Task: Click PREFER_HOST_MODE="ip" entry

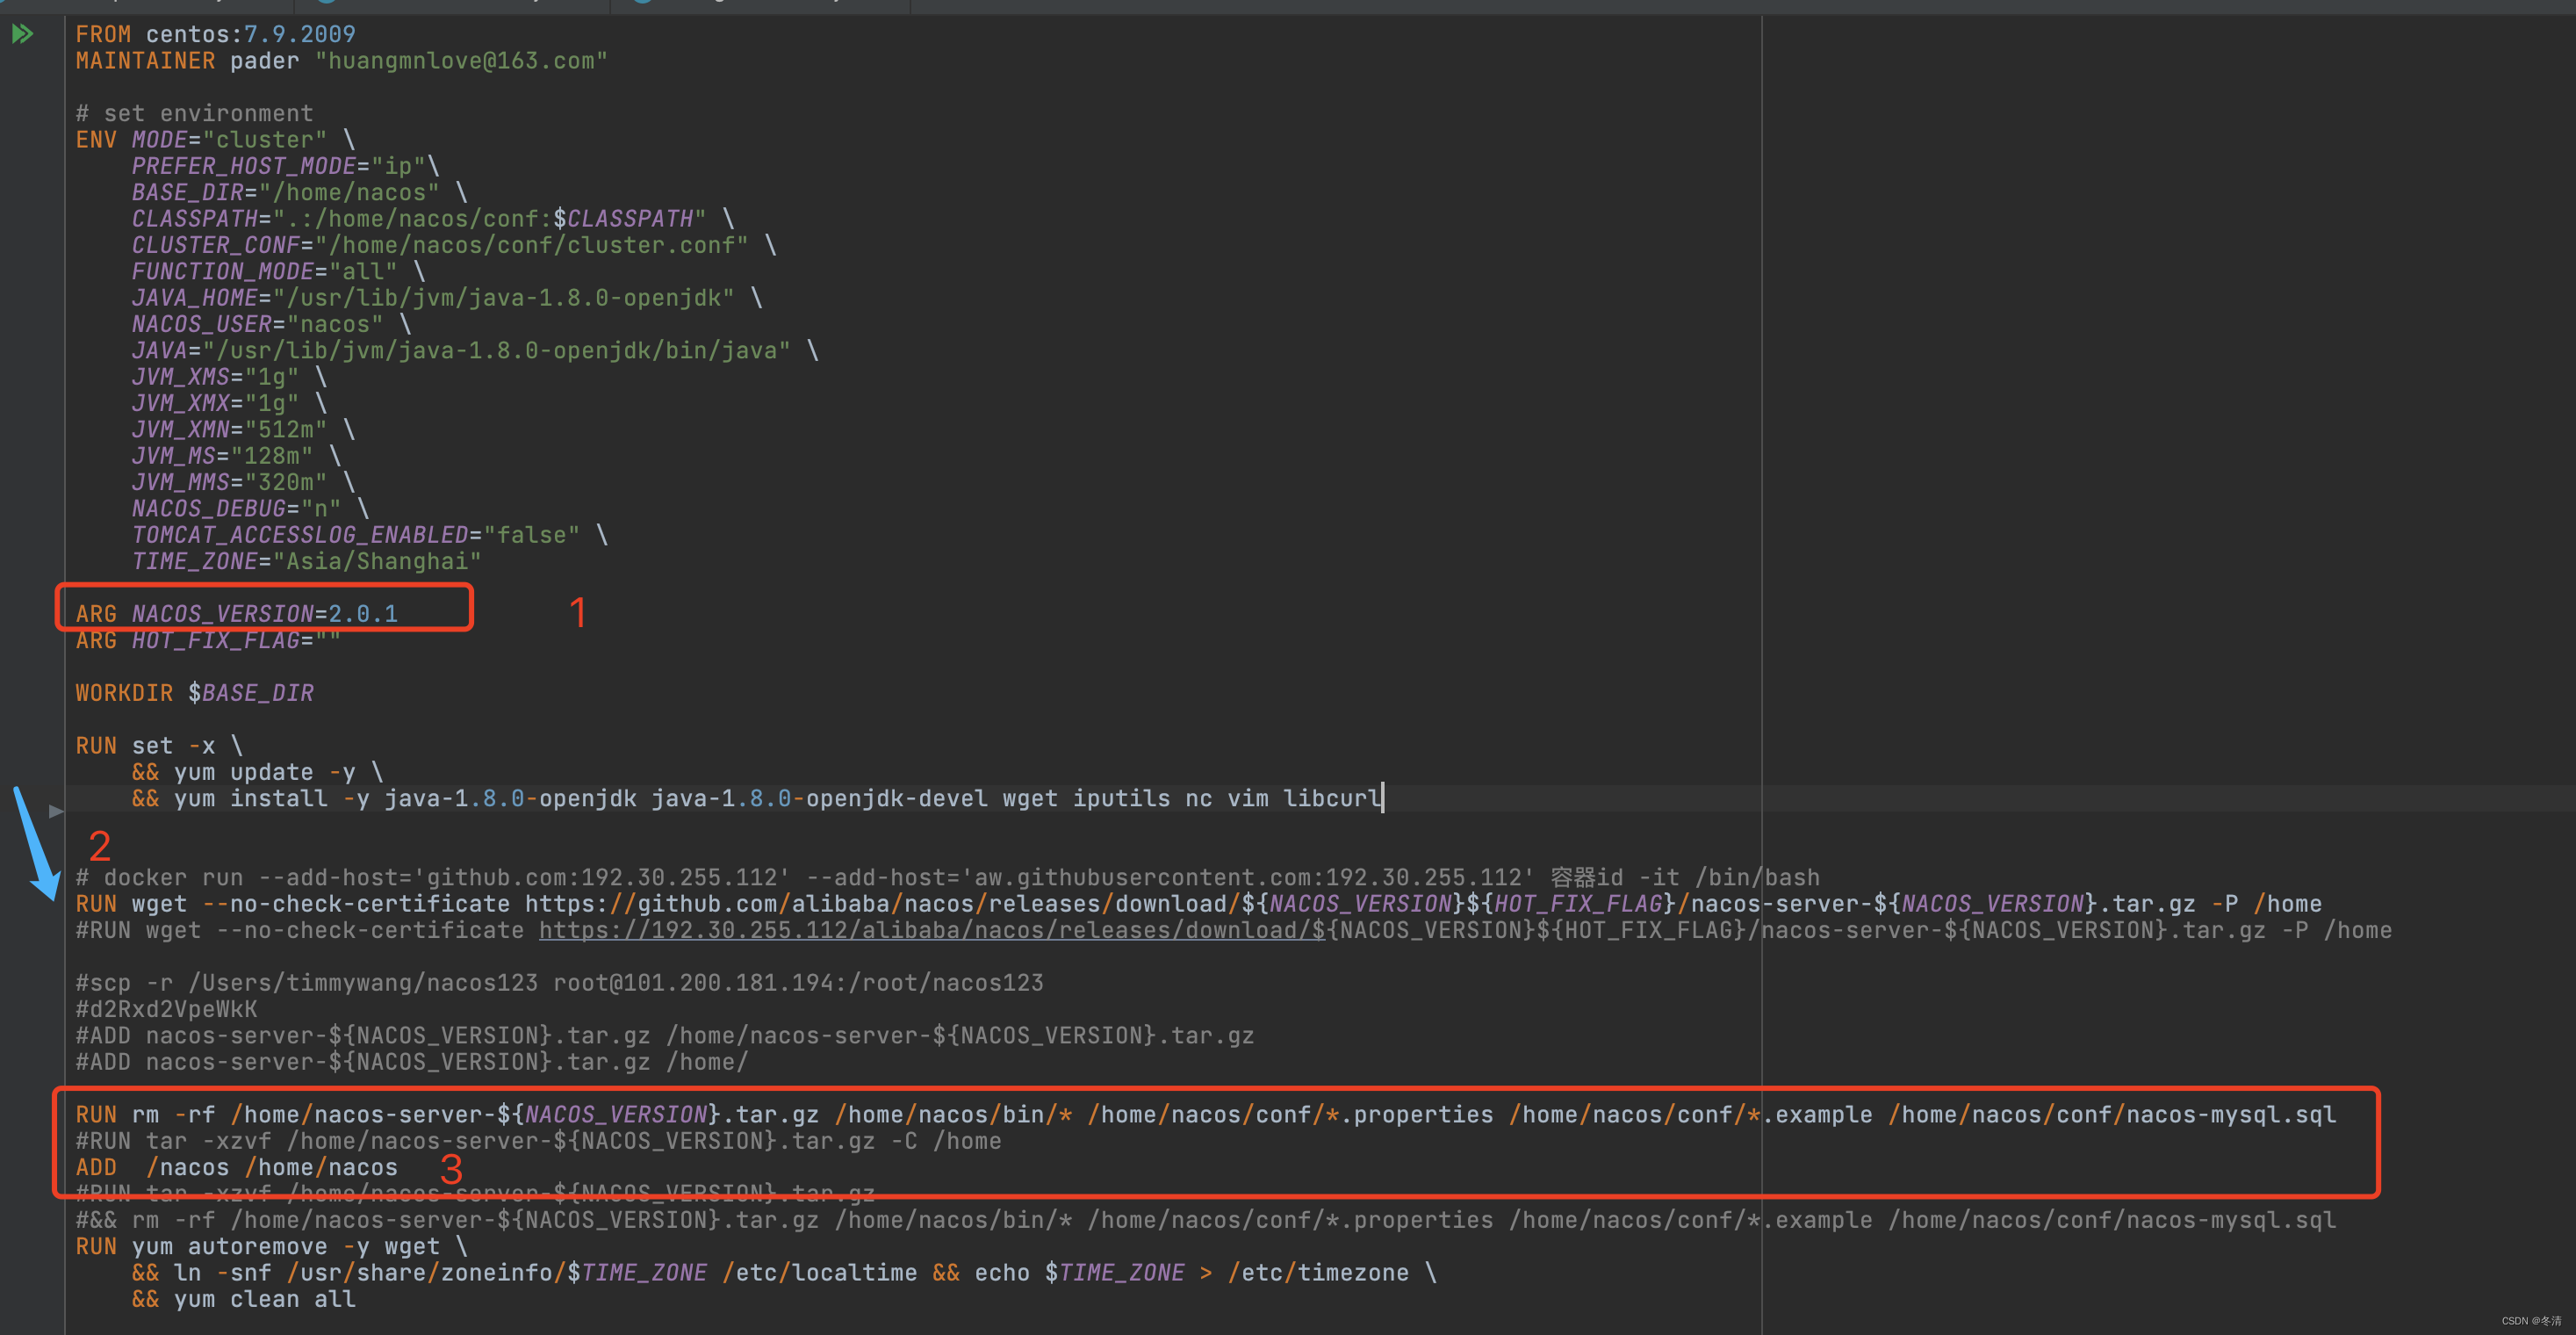Action: tap(285, 166)
